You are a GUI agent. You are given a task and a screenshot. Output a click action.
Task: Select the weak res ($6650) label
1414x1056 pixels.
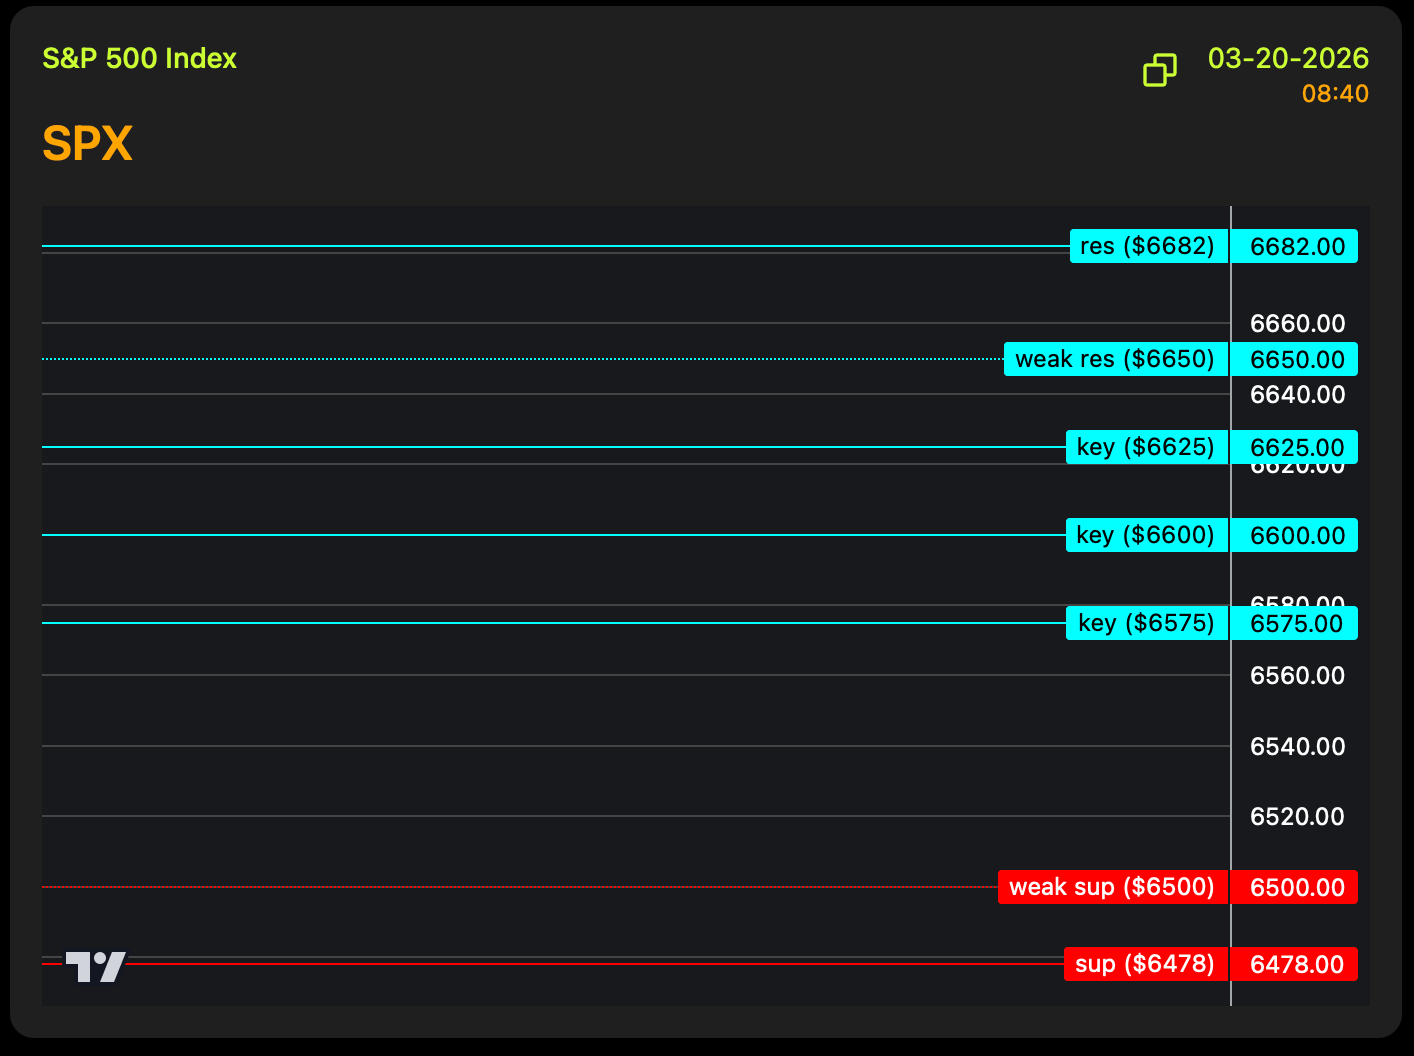[x=1115, y=359]
